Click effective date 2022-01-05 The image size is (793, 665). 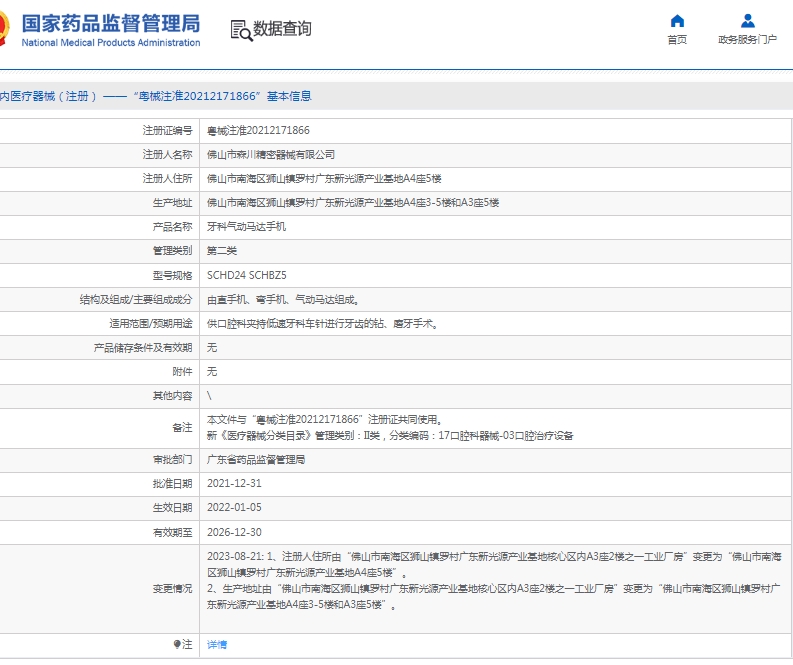coord(234,507)
